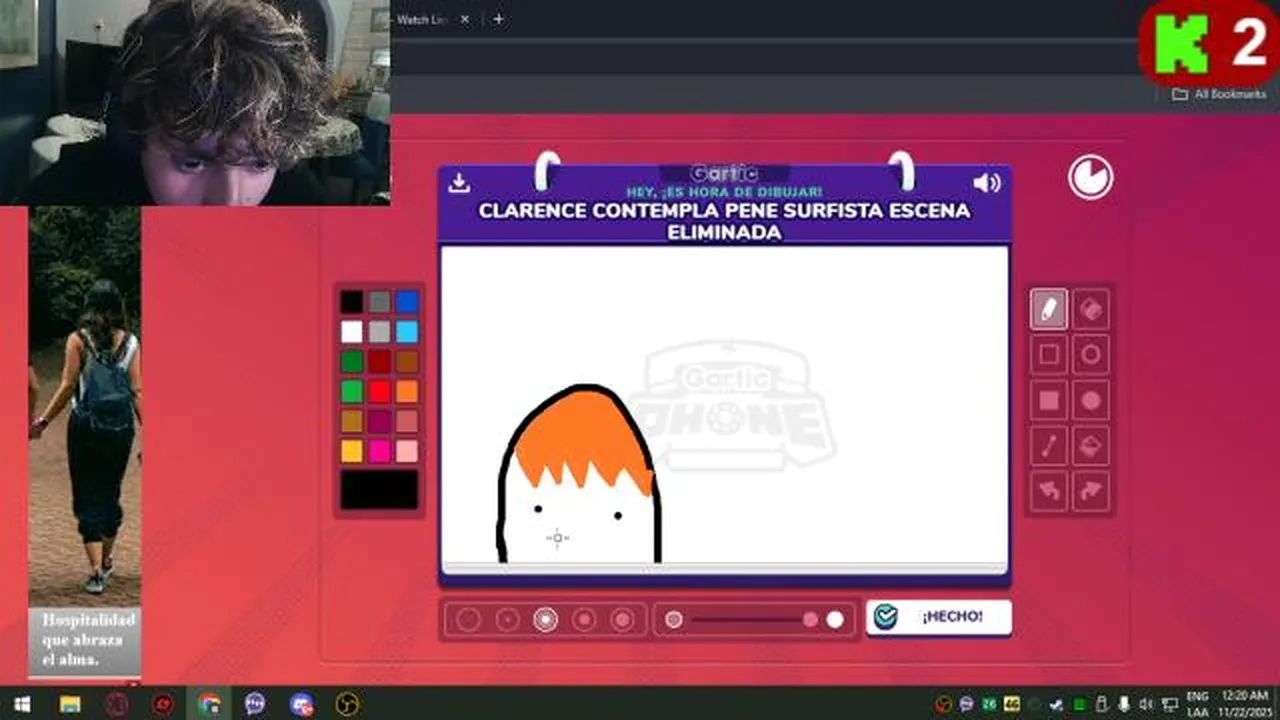Undo the last drawing stroke
1280x720 pixels.
[1049, 491]
